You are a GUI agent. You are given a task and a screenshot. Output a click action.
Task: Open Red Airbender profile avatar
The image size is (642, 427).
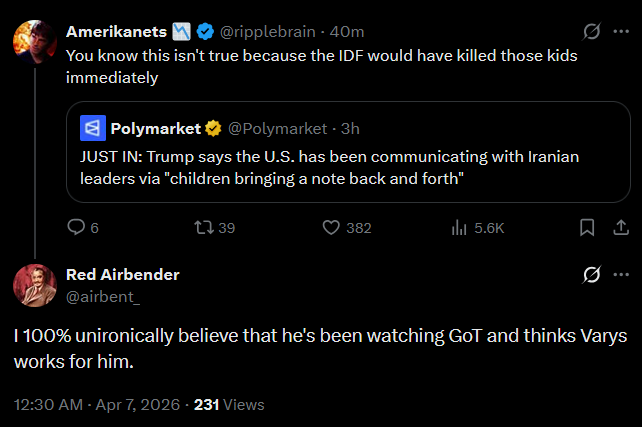pyautogui.click(x=33, y=285)
